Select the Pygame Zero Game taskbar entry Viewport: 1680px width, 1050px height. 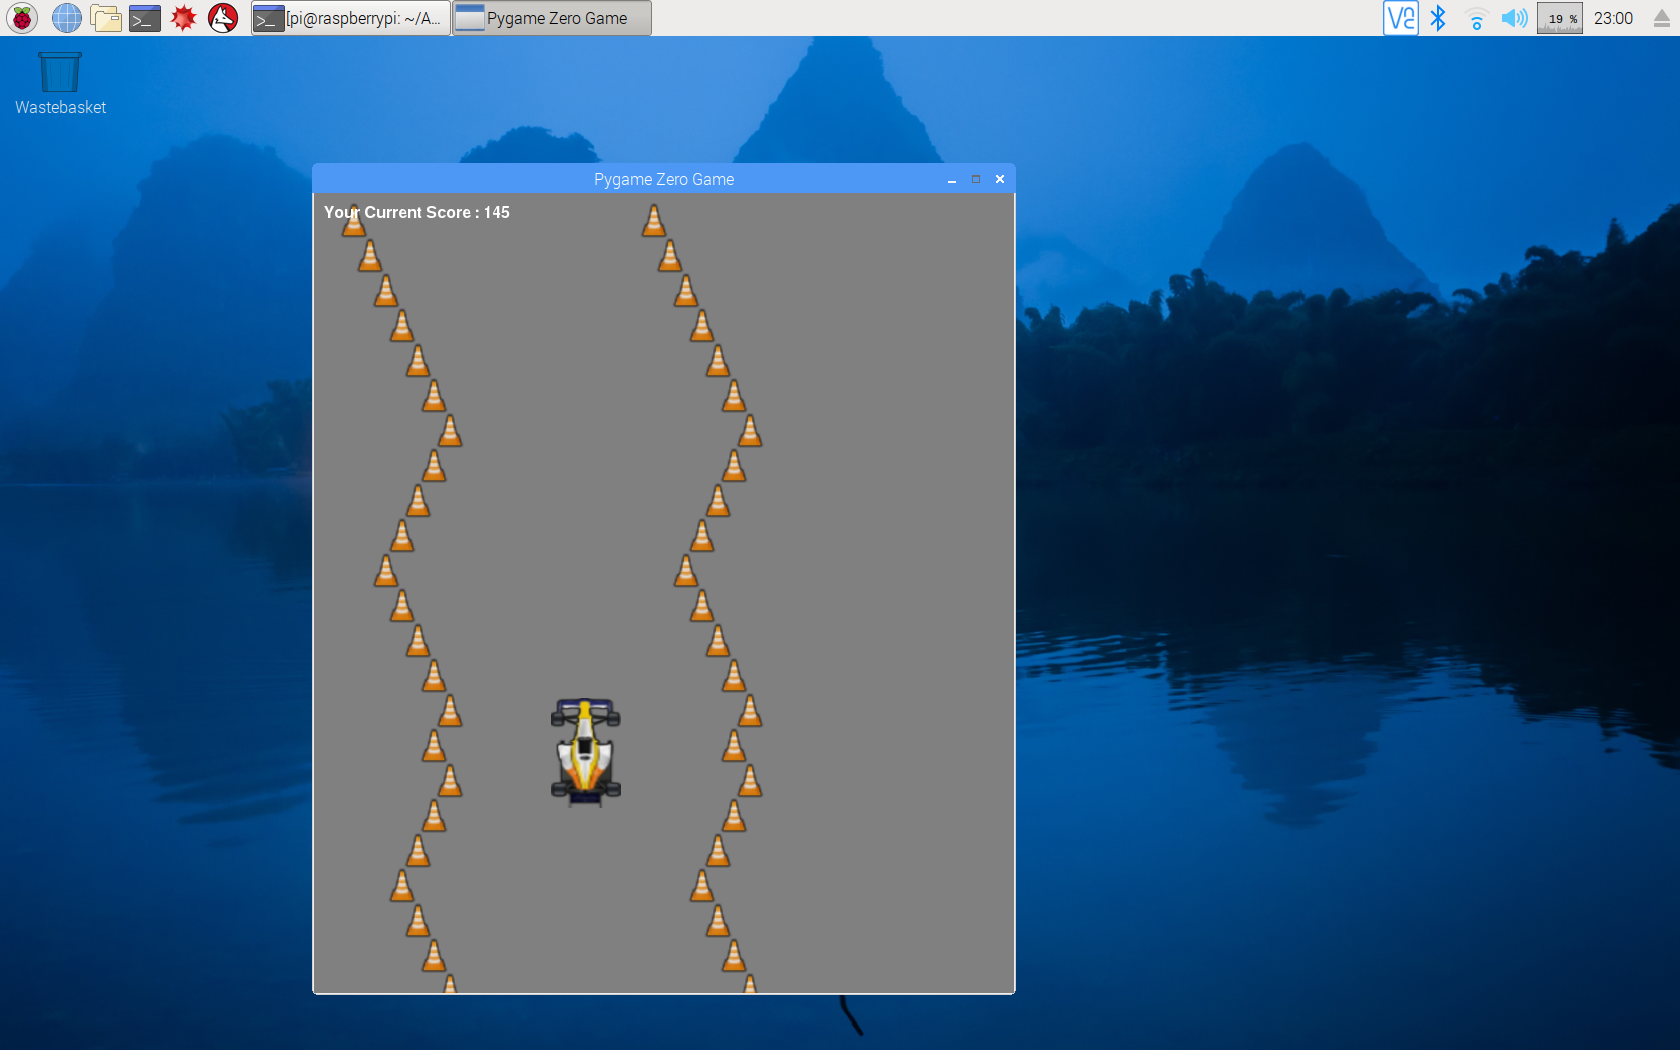click(x=551, y=17)
